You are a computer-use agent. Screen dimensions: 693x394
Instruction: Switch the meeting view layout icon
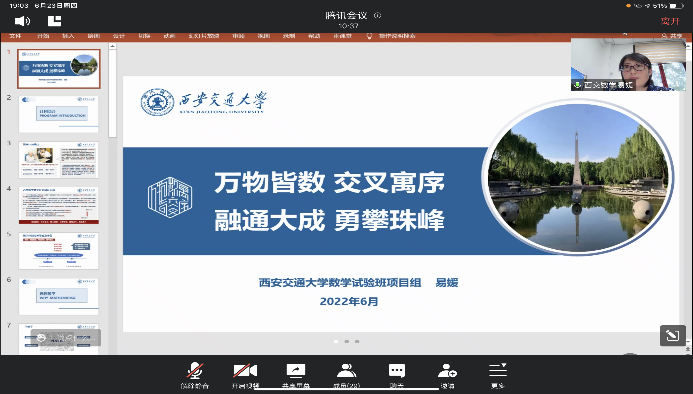pos(54,21)
